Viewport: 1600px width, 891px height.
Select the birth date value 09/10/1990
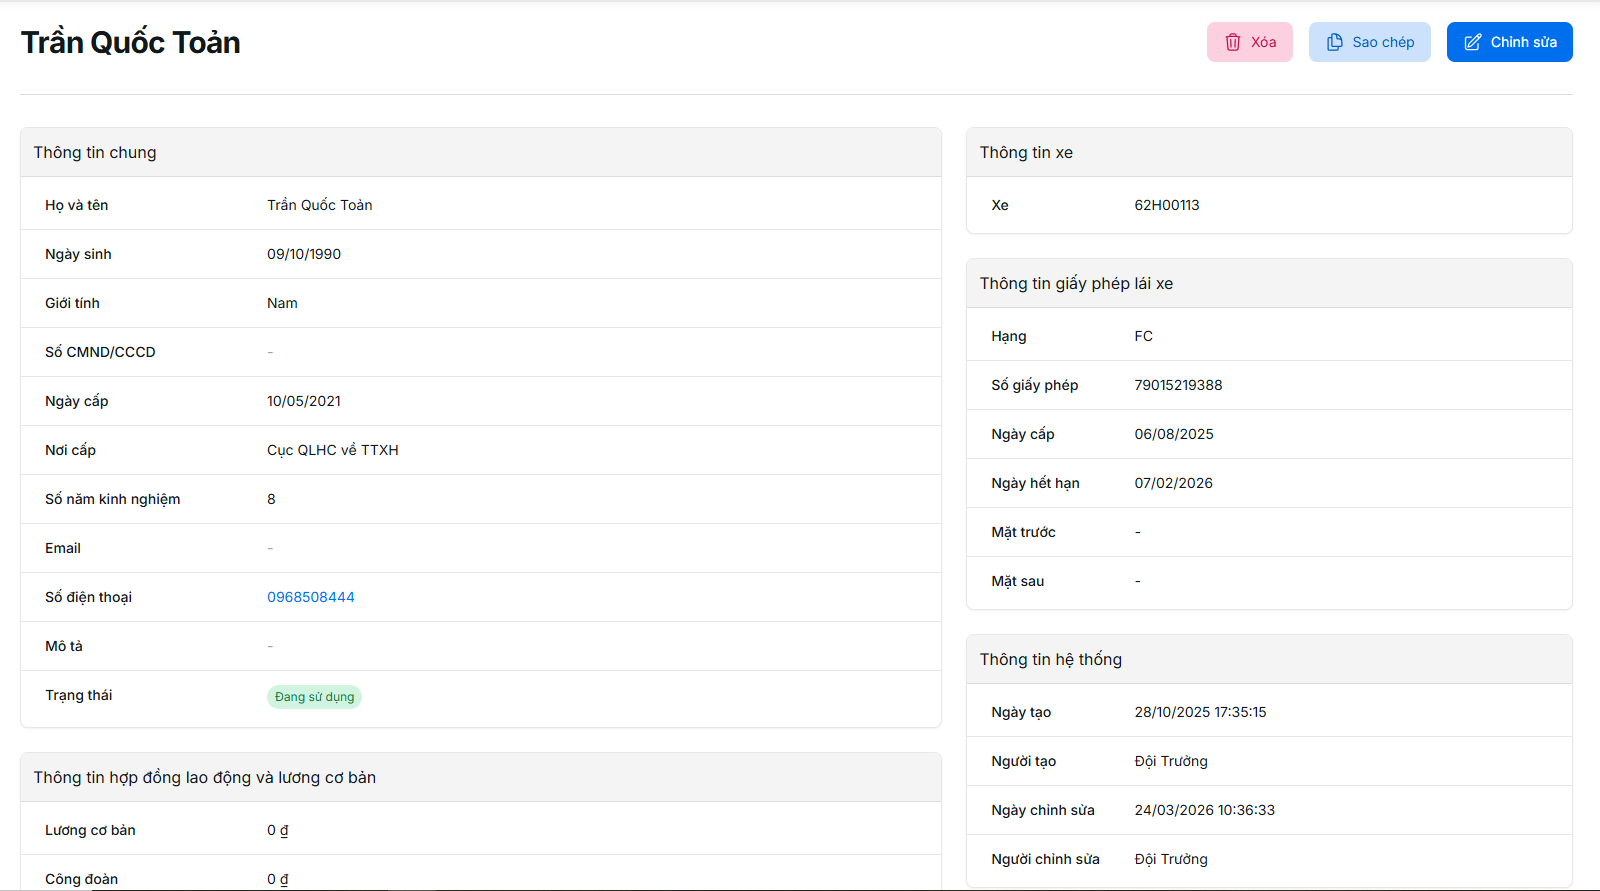[x=304, y=254]
